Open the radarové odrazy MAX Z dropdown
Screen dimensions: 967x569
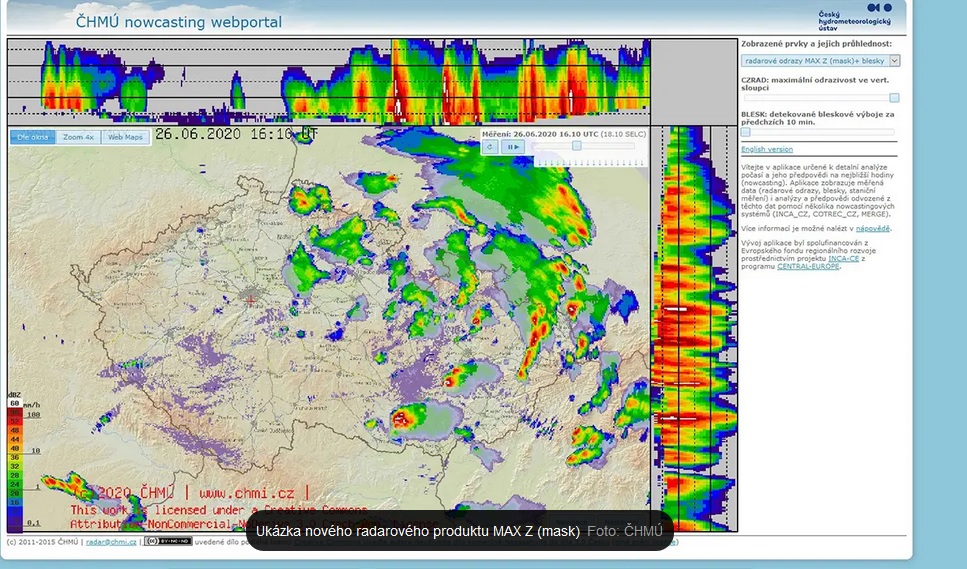tap(820, 61)
